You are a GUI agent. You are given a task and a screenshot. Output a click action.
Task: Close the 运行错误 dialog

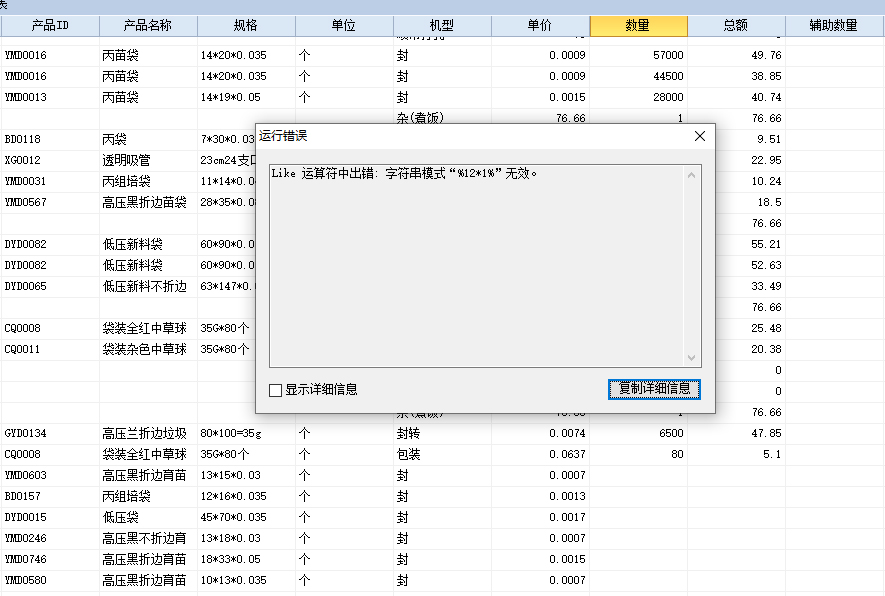[x=700, y=136]
